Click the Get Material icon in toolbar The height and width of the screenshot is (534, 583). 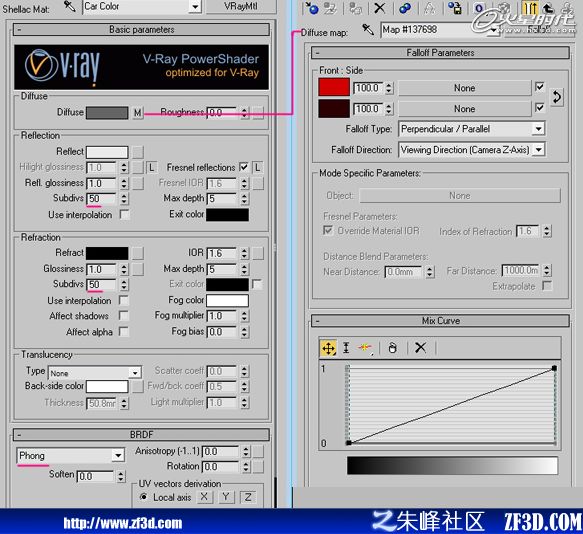[x=312, y=7]
